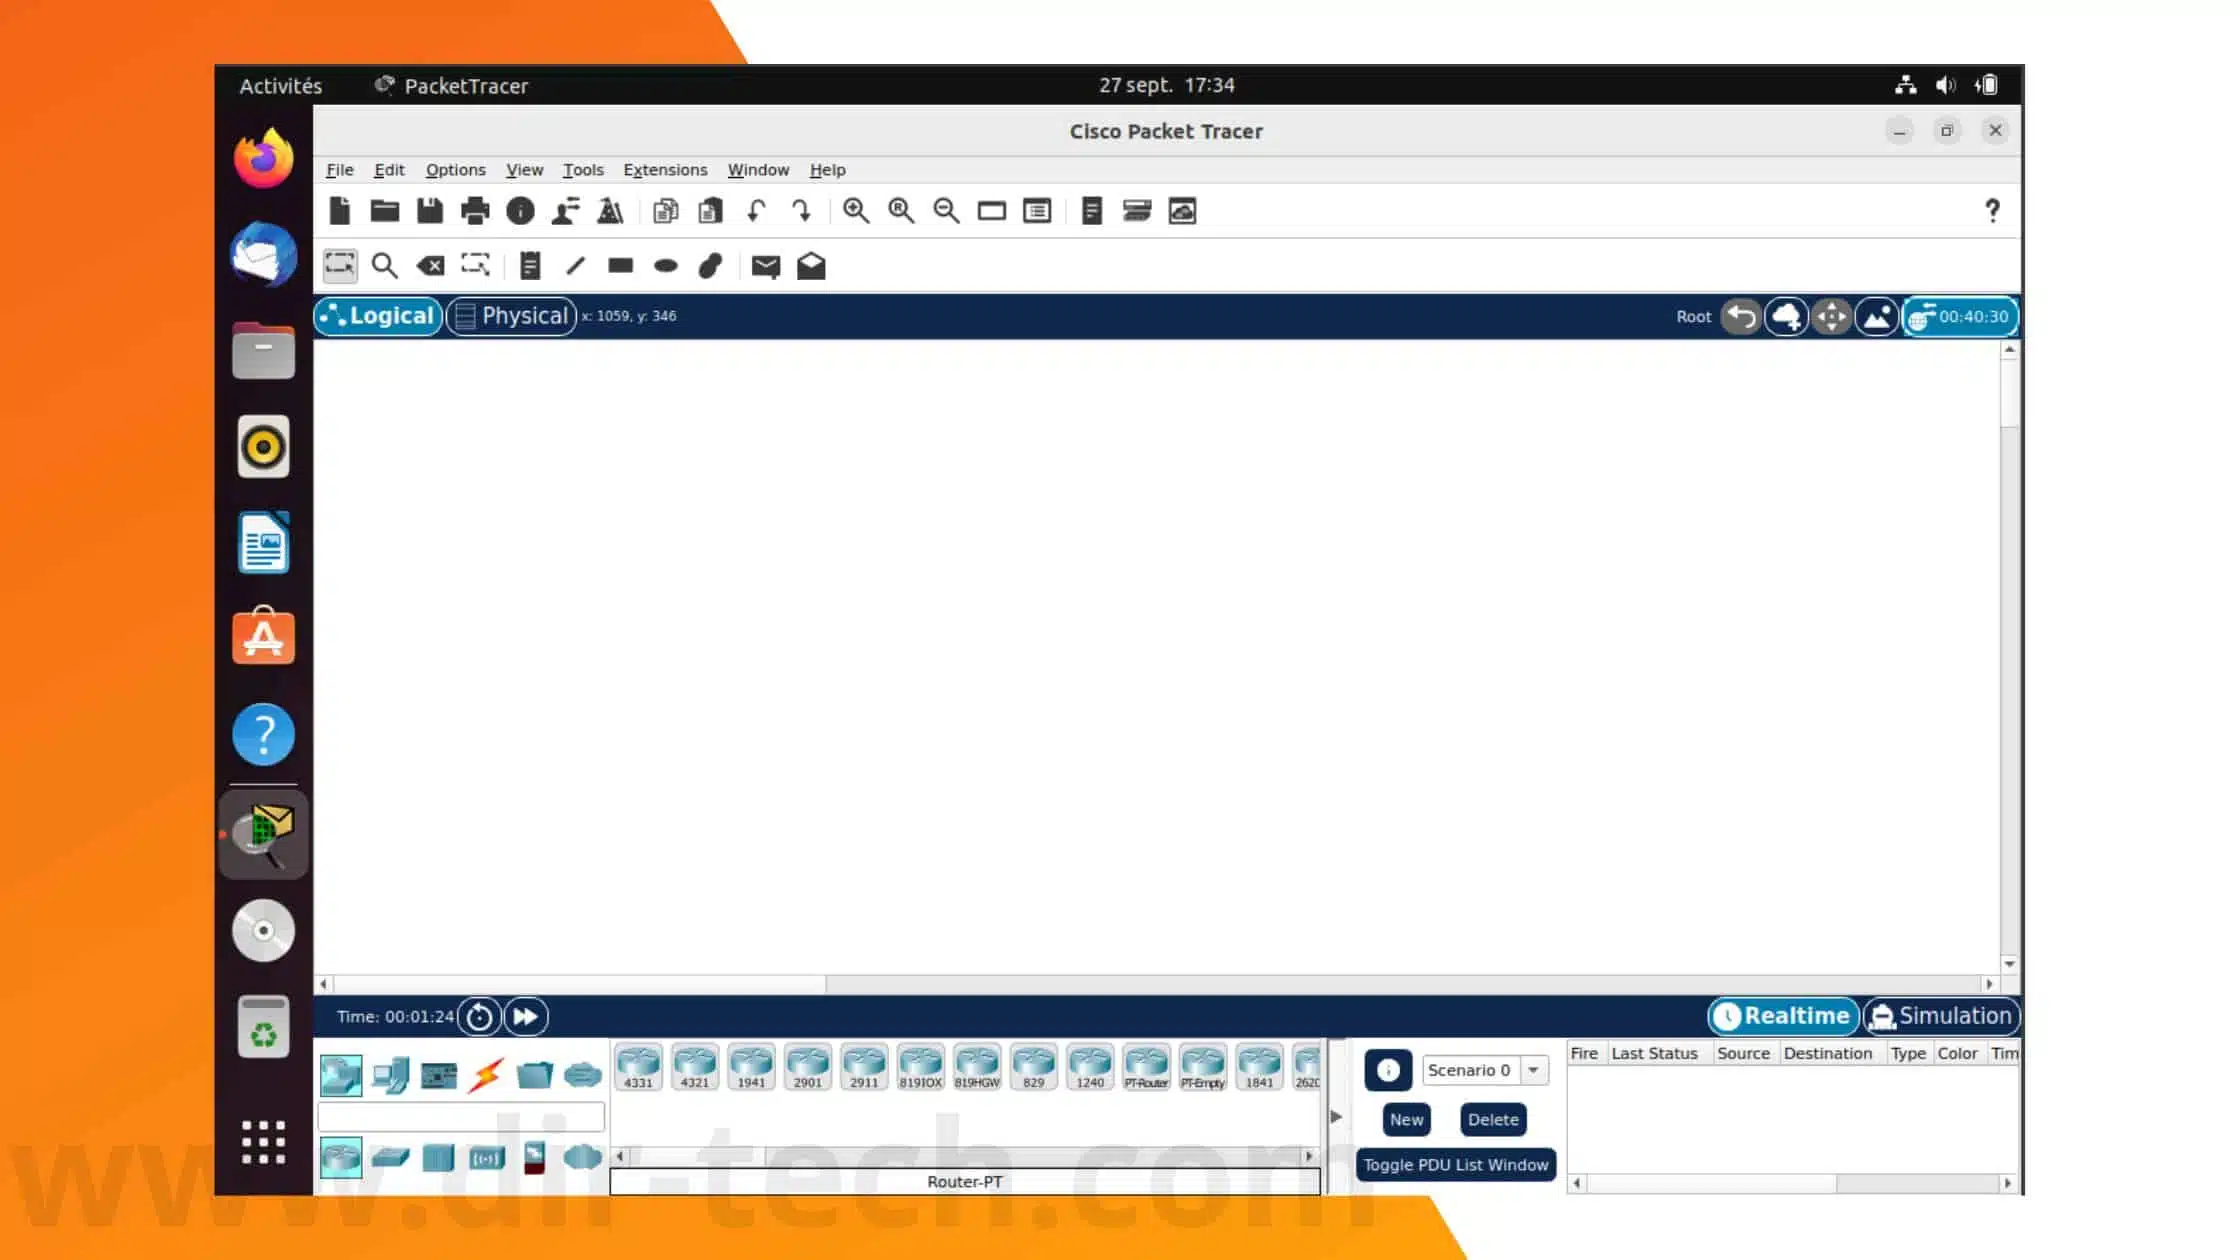Zoom out on the workspace

pos(946,211)
